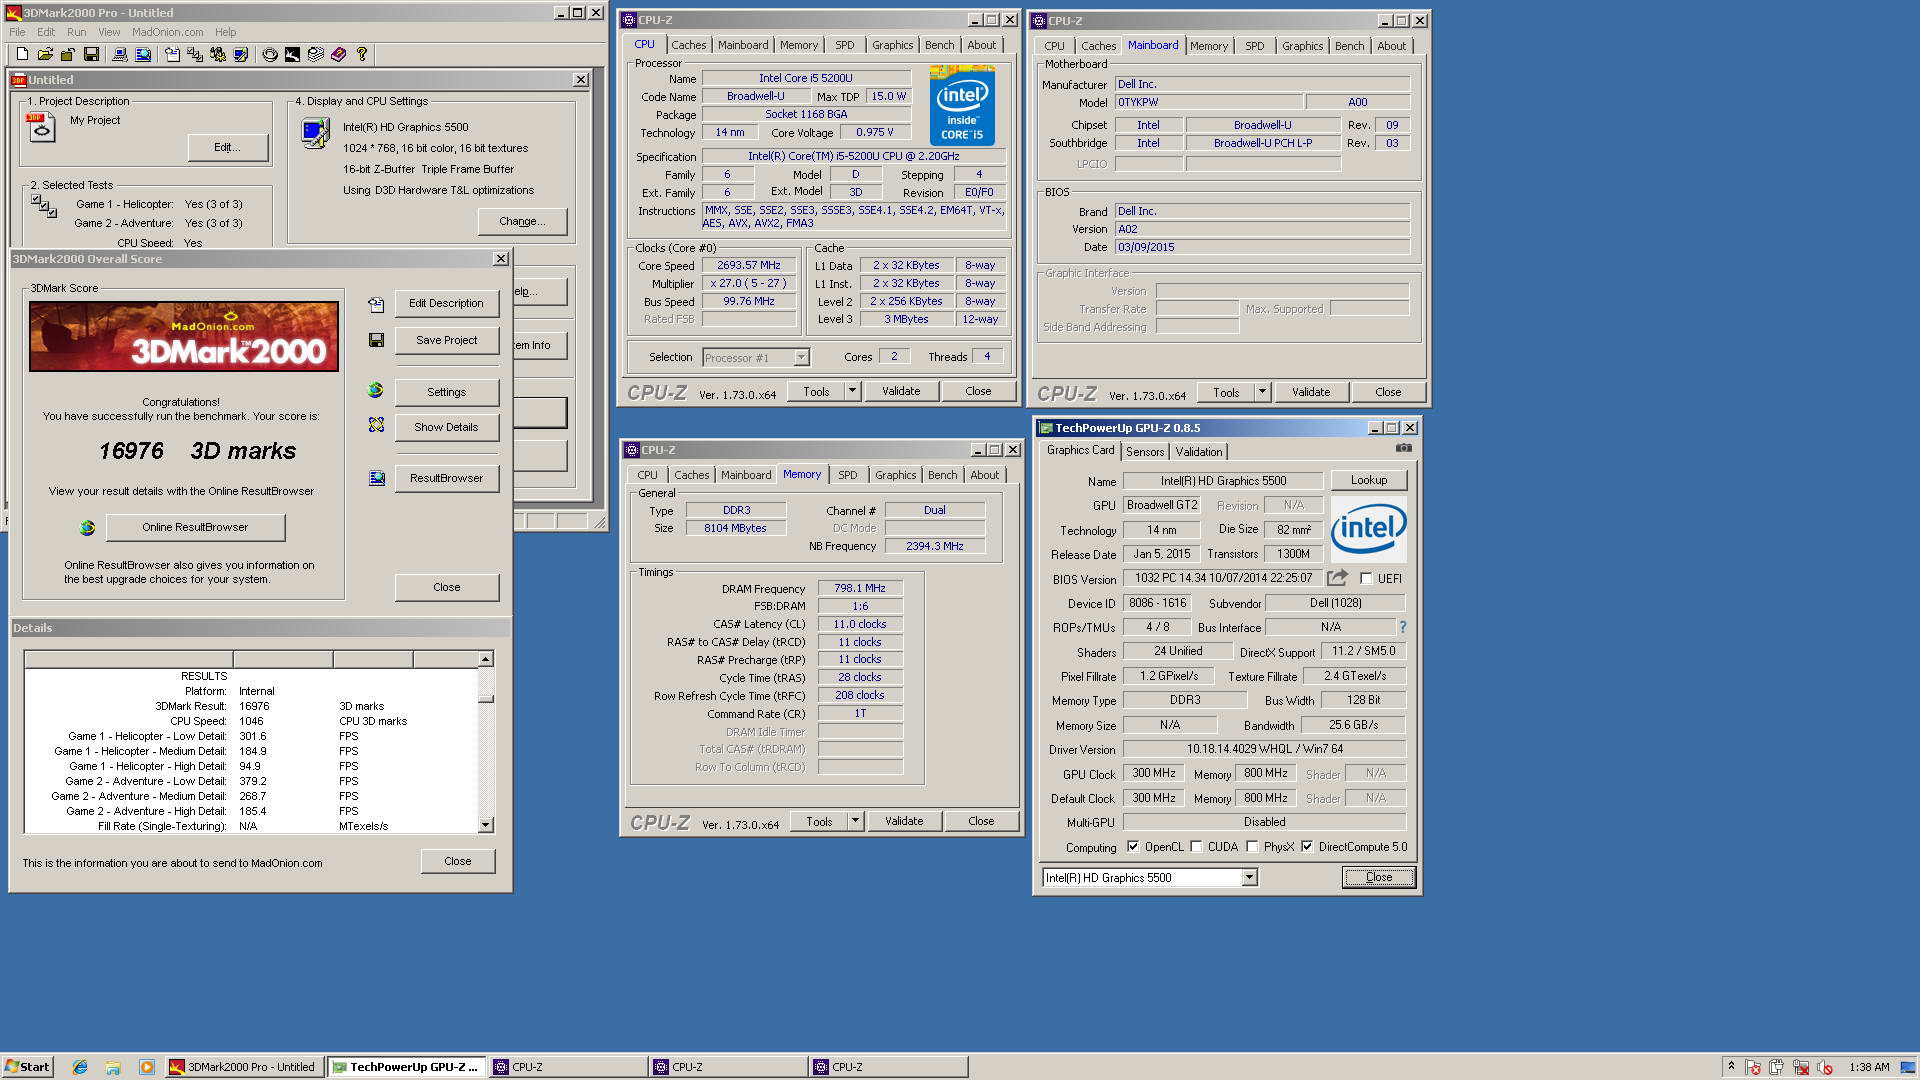
Task: Click the yellow question mark Help toolbar icon
Action: click(x=361, y=54)
